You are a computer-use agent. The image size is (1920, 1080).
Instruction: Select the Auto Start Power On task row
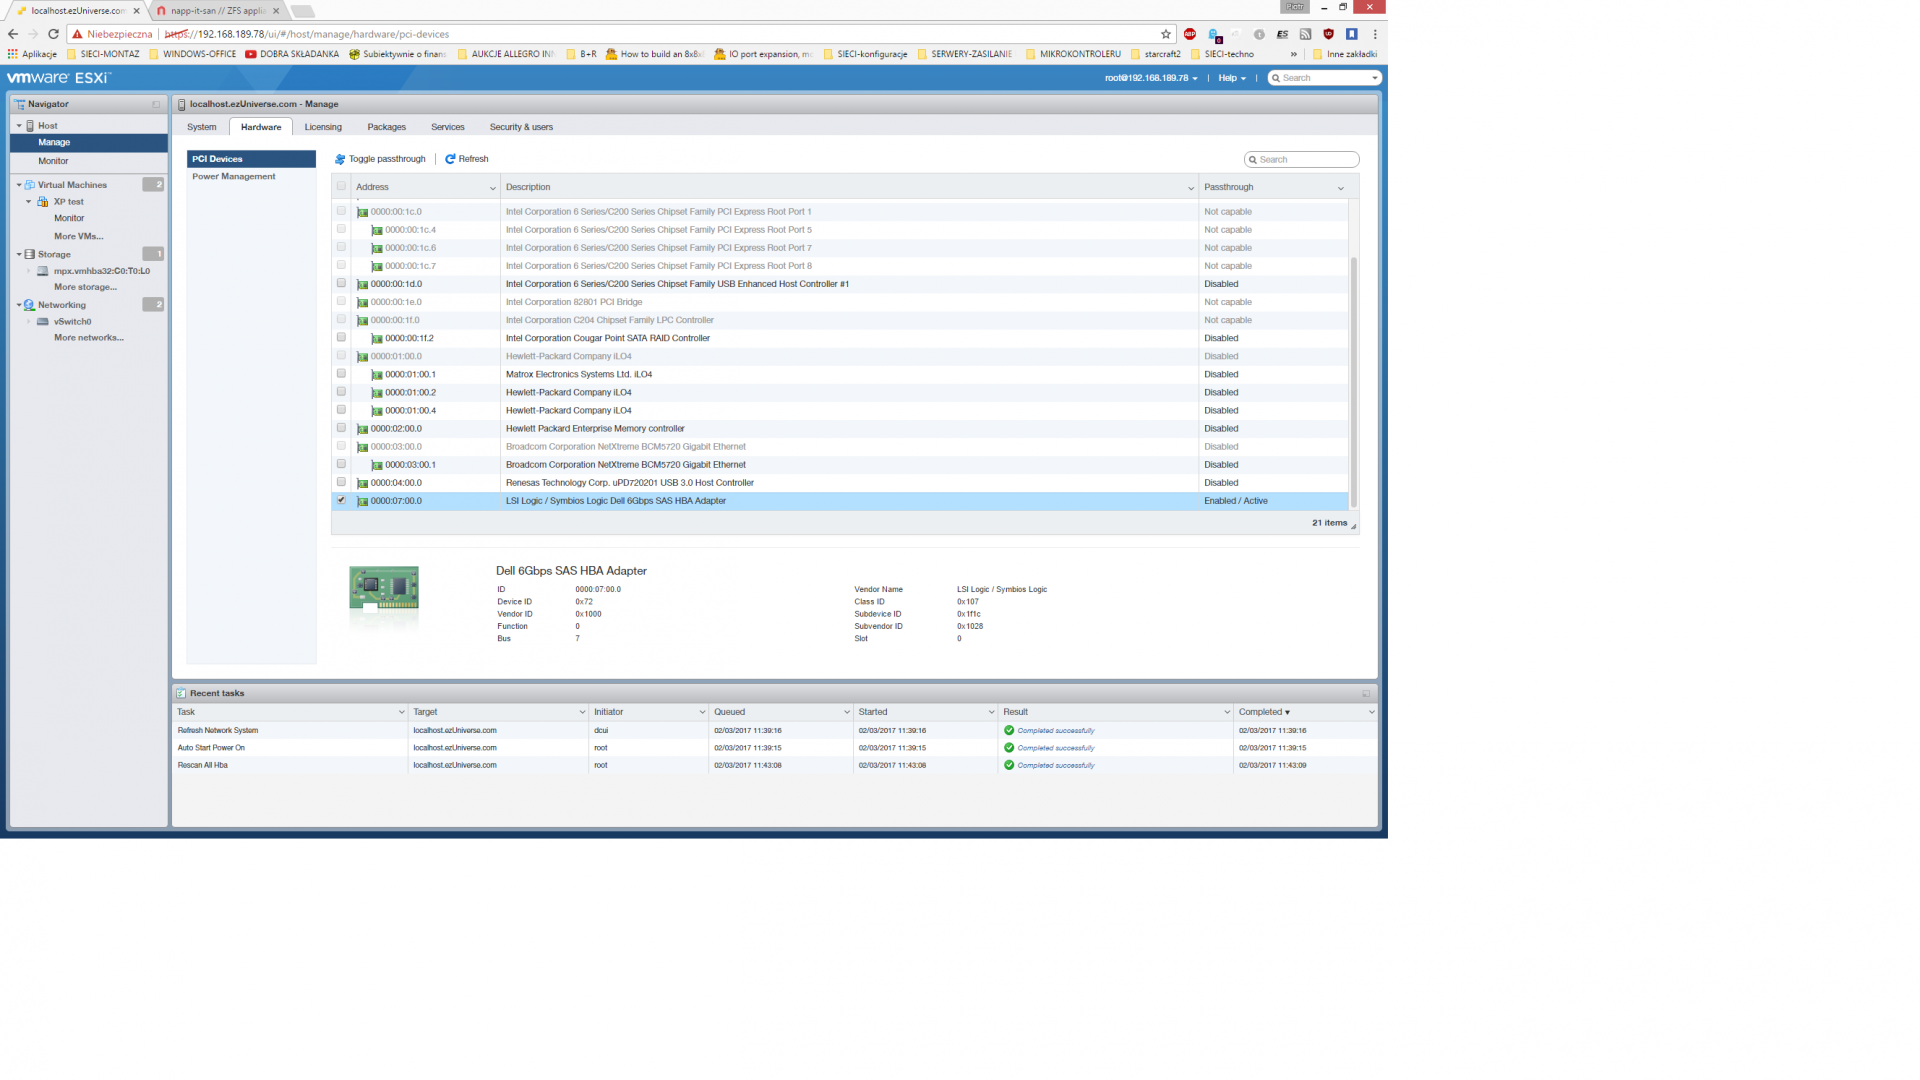775,748
